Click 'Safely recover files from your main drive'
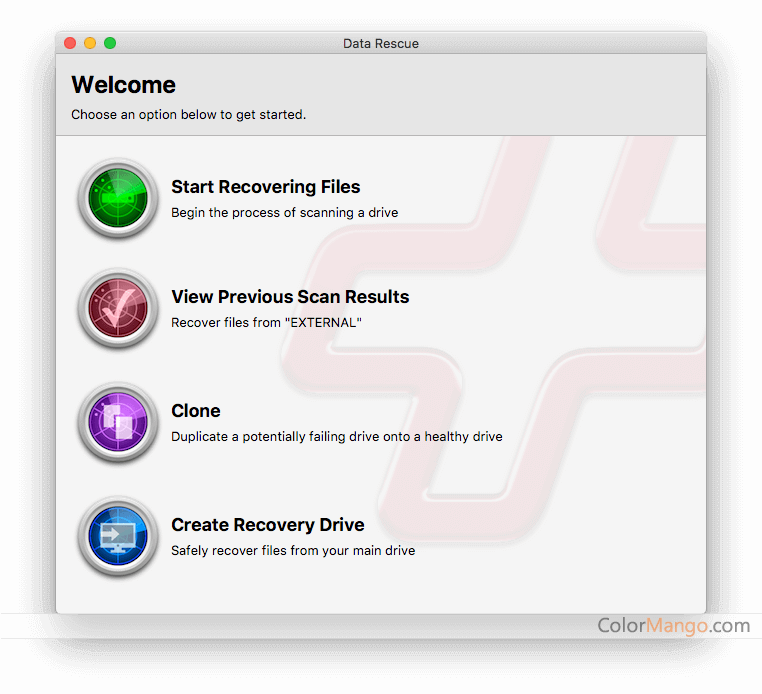762x694 pixels. coord(293,551)
